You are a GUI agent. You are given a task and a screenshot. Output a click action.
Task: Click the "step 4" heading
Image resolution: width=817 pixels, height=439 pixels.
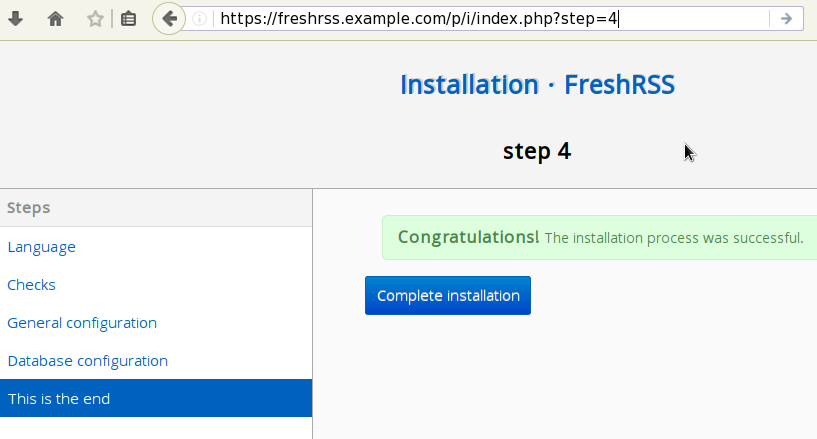(537, 151)
